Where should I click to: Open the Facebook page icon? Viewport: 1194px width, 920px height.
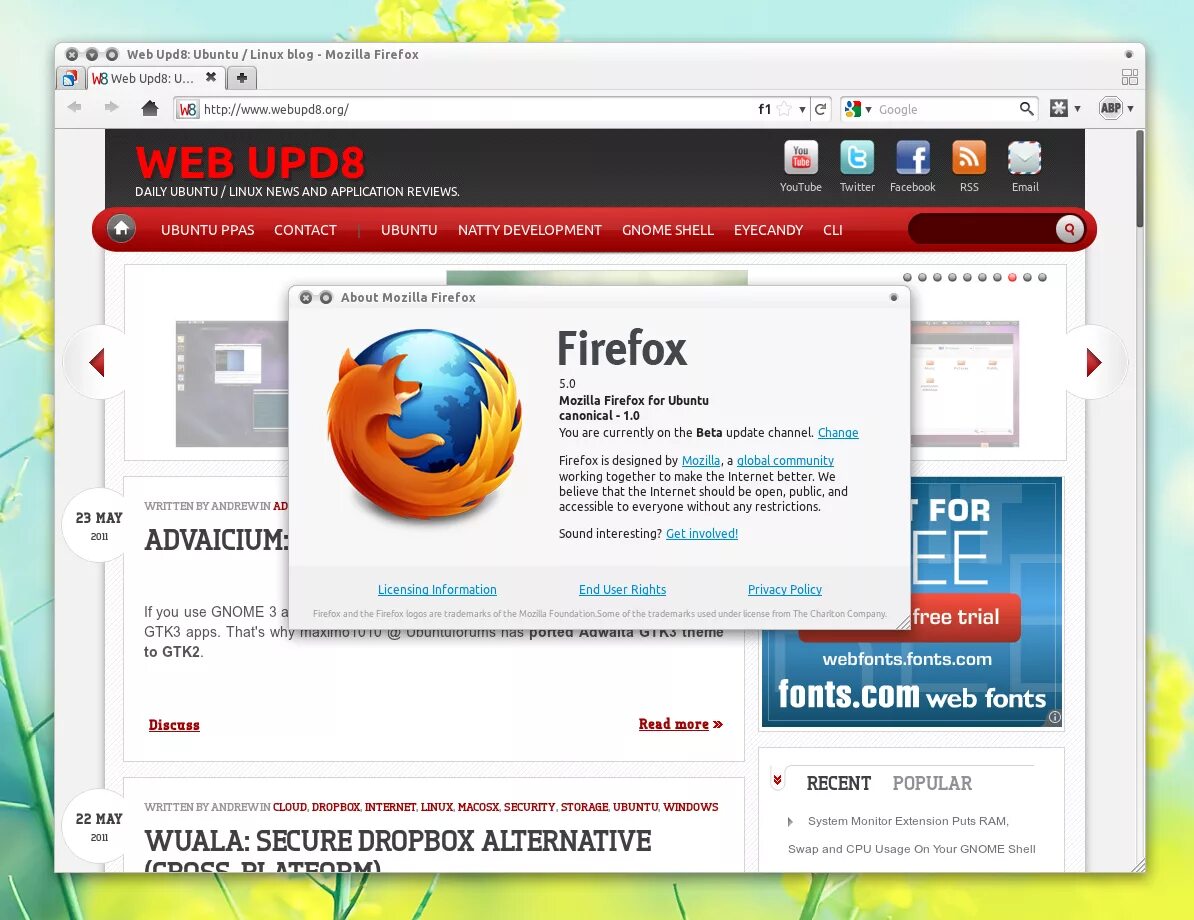pyautogui.click(x=913, y=158)
